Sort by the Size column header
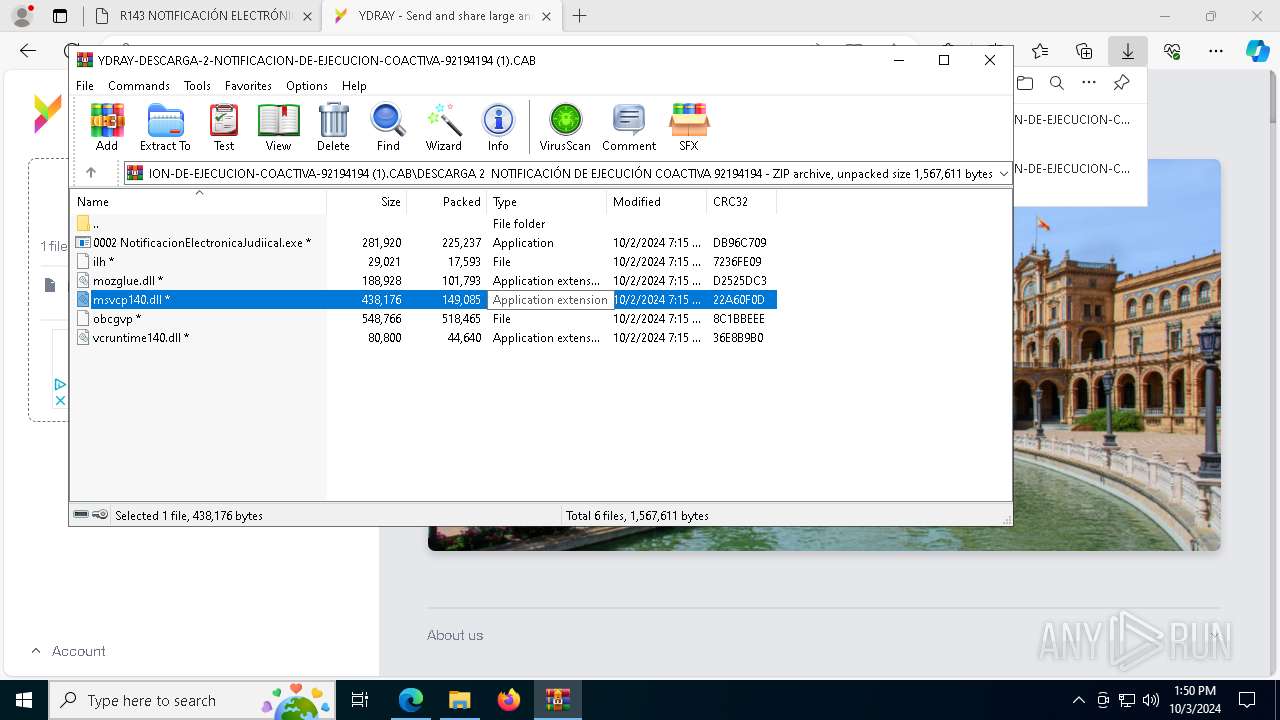Viewport: 1280px width, 720px height. pyautogui.click(x=366, y=202)
